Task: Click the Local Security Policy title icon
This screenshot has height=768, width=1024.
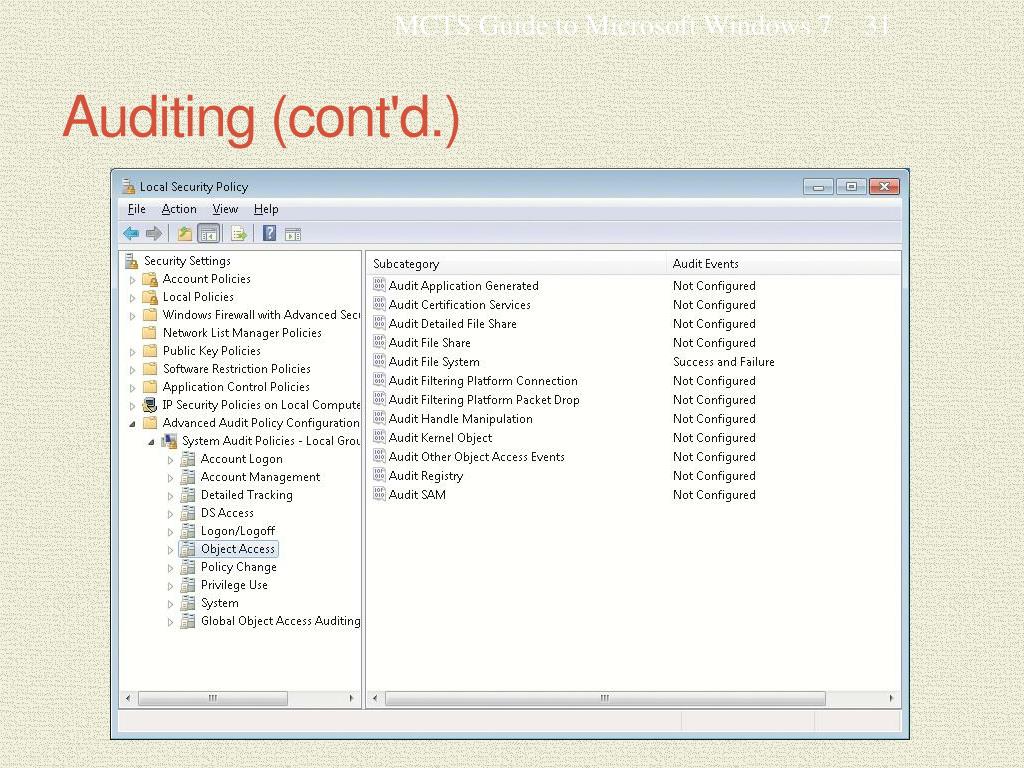Action: pyautogui.click(x=129, y=186)
